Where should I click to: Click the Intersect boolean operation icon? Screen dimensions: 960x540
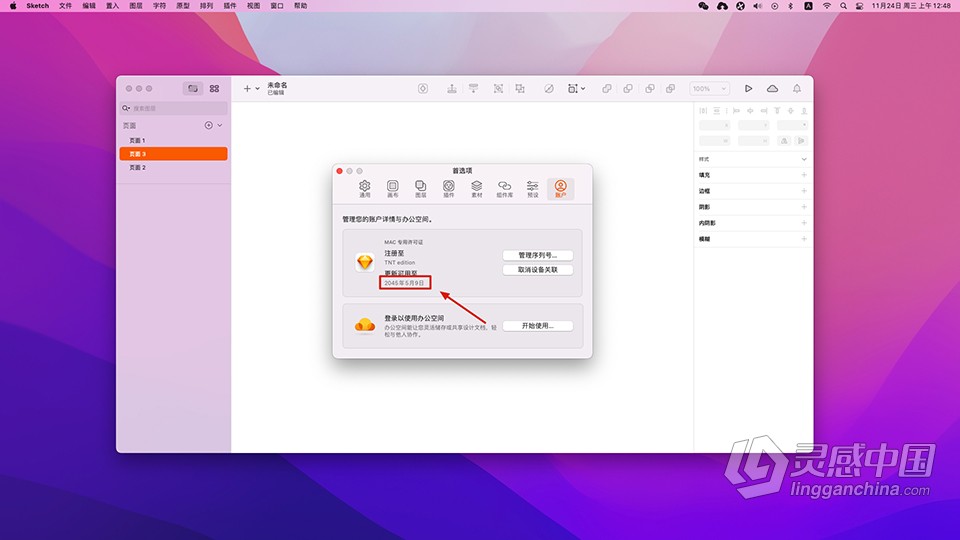pyautogui.click(x=650, y=89)
